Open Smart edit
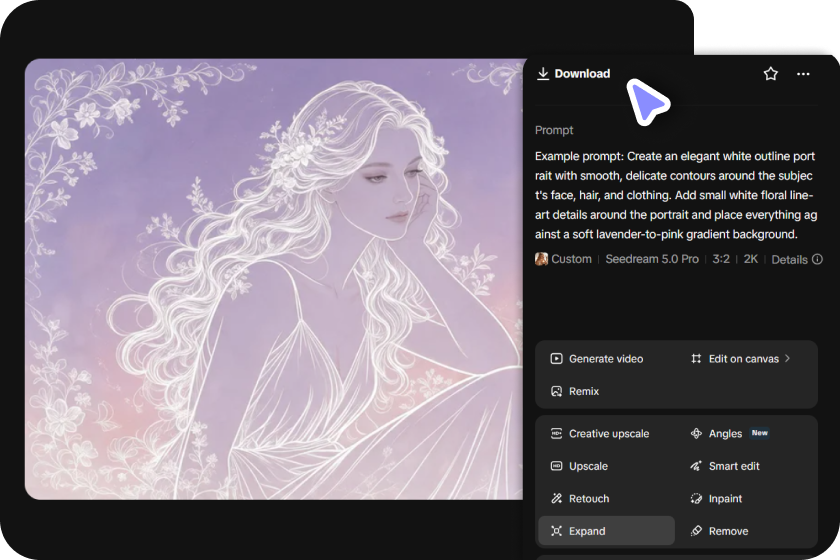This screenshot has height=560, width=840. 725,466
